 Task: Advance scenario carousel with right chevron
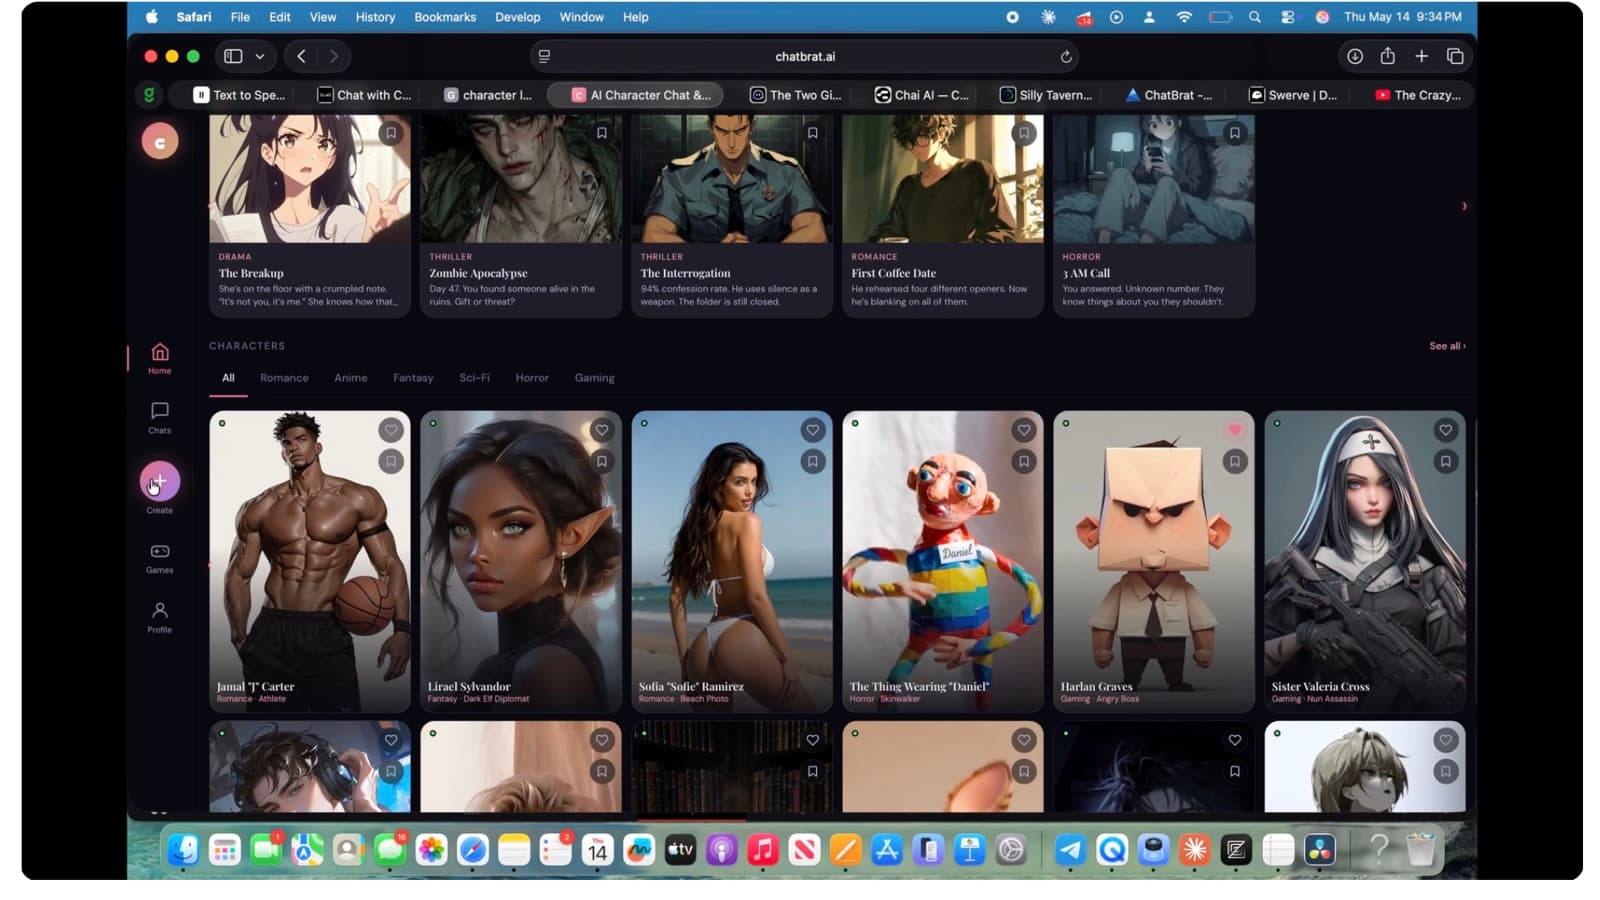point(1464,206)
